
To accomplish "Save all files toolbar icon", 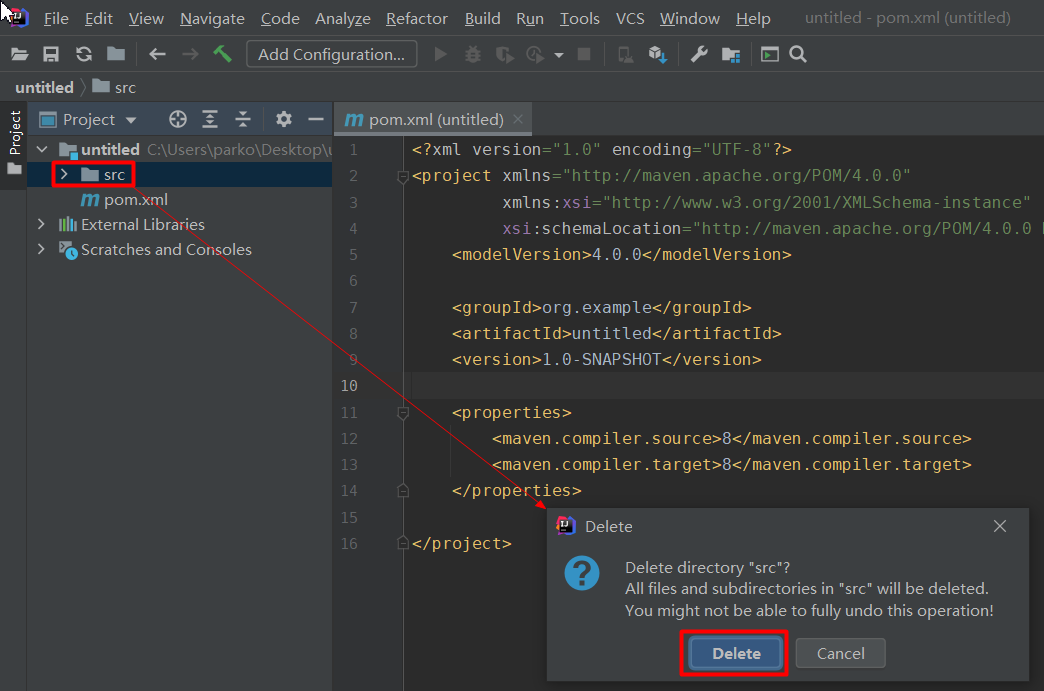I will tap(51, 55).
